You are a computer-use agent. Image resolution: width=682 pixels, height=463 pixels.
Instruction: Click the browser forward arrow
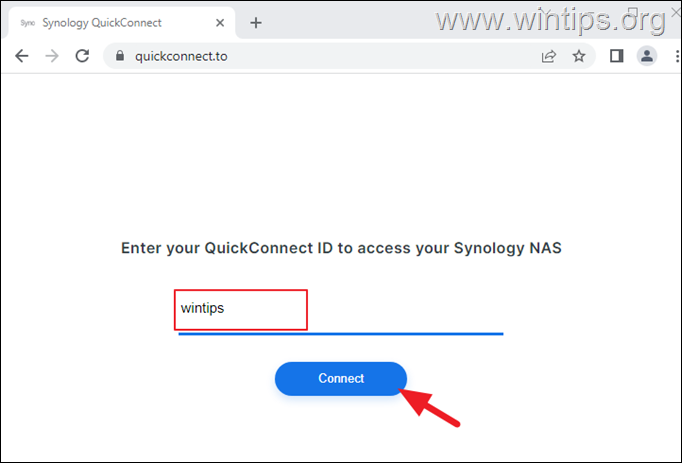tap(52, 56)
